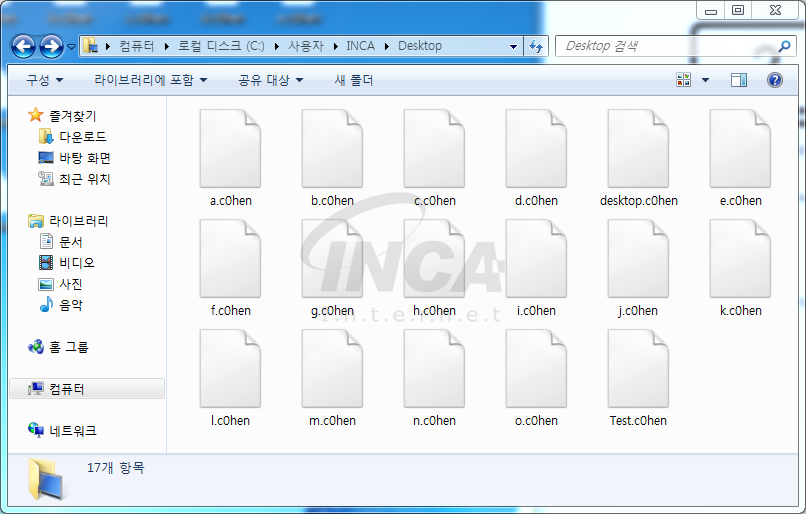Select the k.c0hen file icon
The width and height of the screenshot is (806, 514).
[740, 259]
